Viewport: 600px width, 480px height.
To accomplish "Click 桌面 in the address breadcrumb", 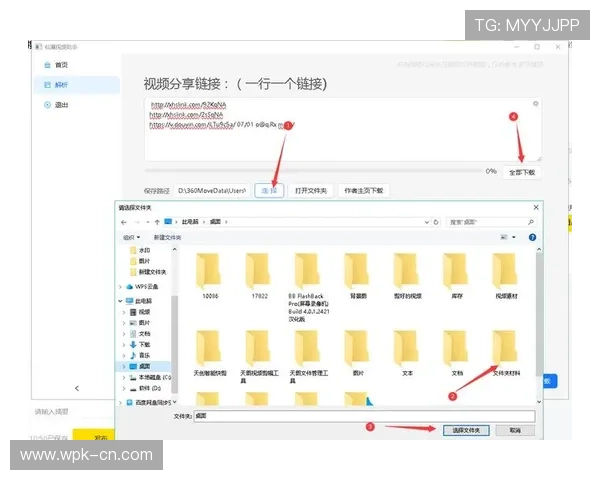I will pyautogui.click(x=215, y=222).
